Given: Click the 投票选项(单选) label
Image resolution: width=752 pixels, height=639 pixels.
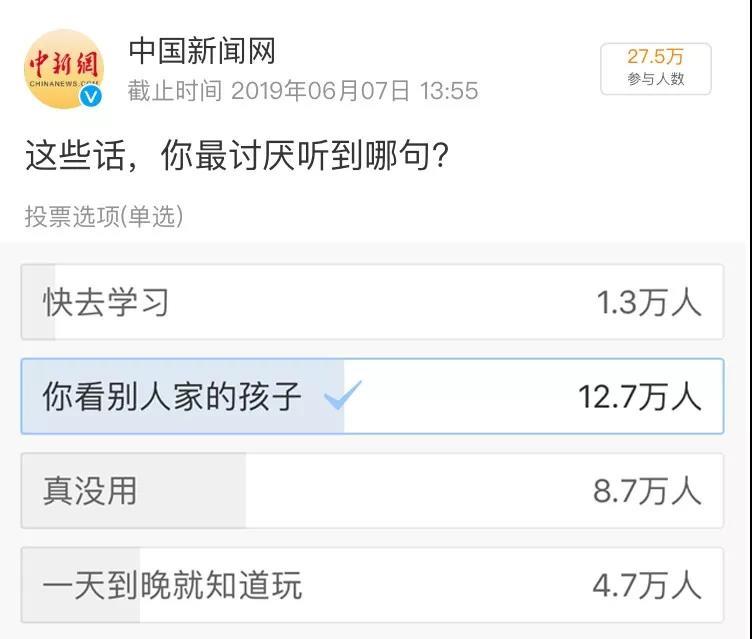Looking at the screenshot, I should tap(104, 216).
